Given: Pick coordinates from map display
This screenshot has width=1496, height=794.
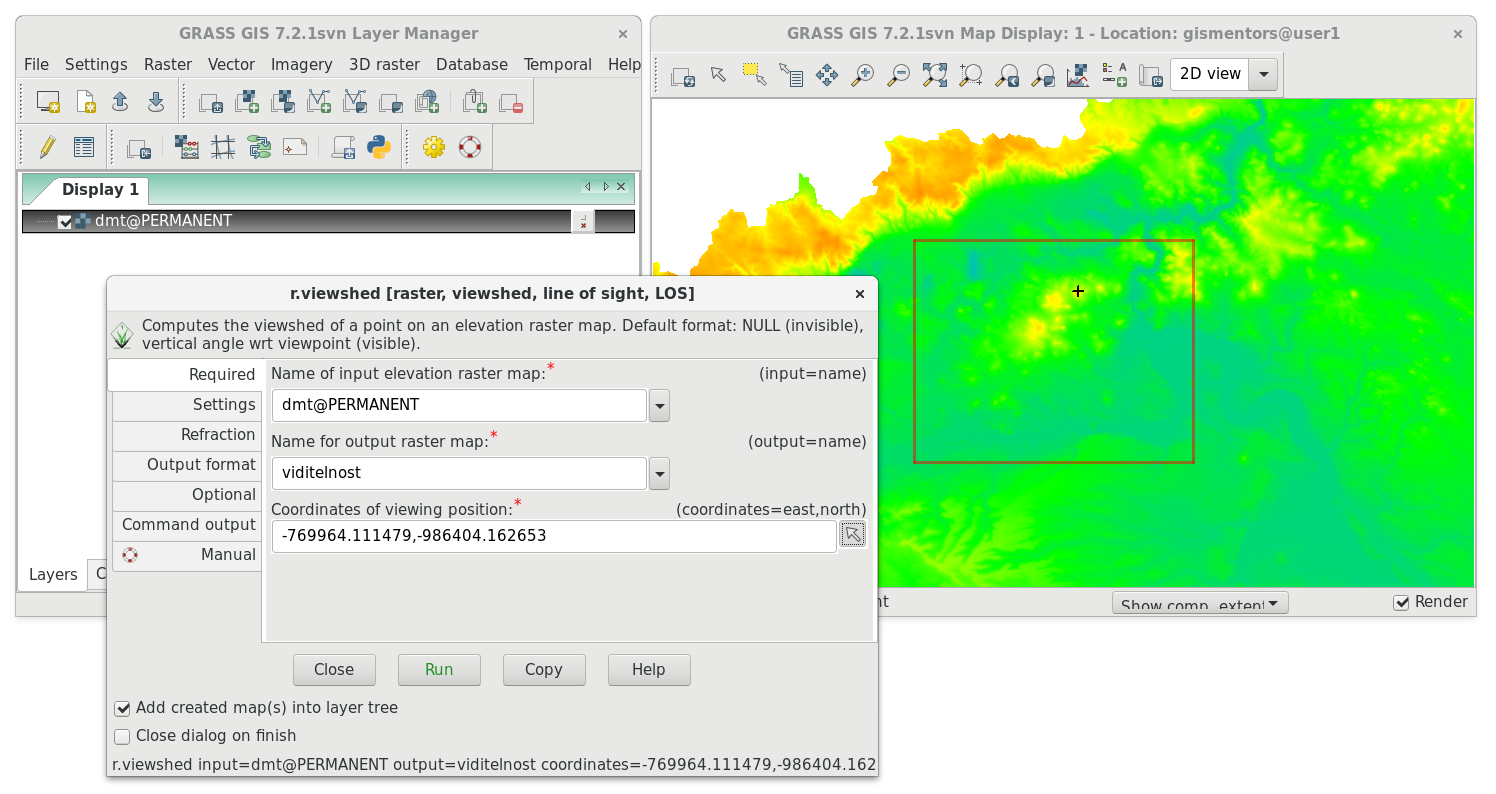Looking at the screenshot, I should point(852,535).
